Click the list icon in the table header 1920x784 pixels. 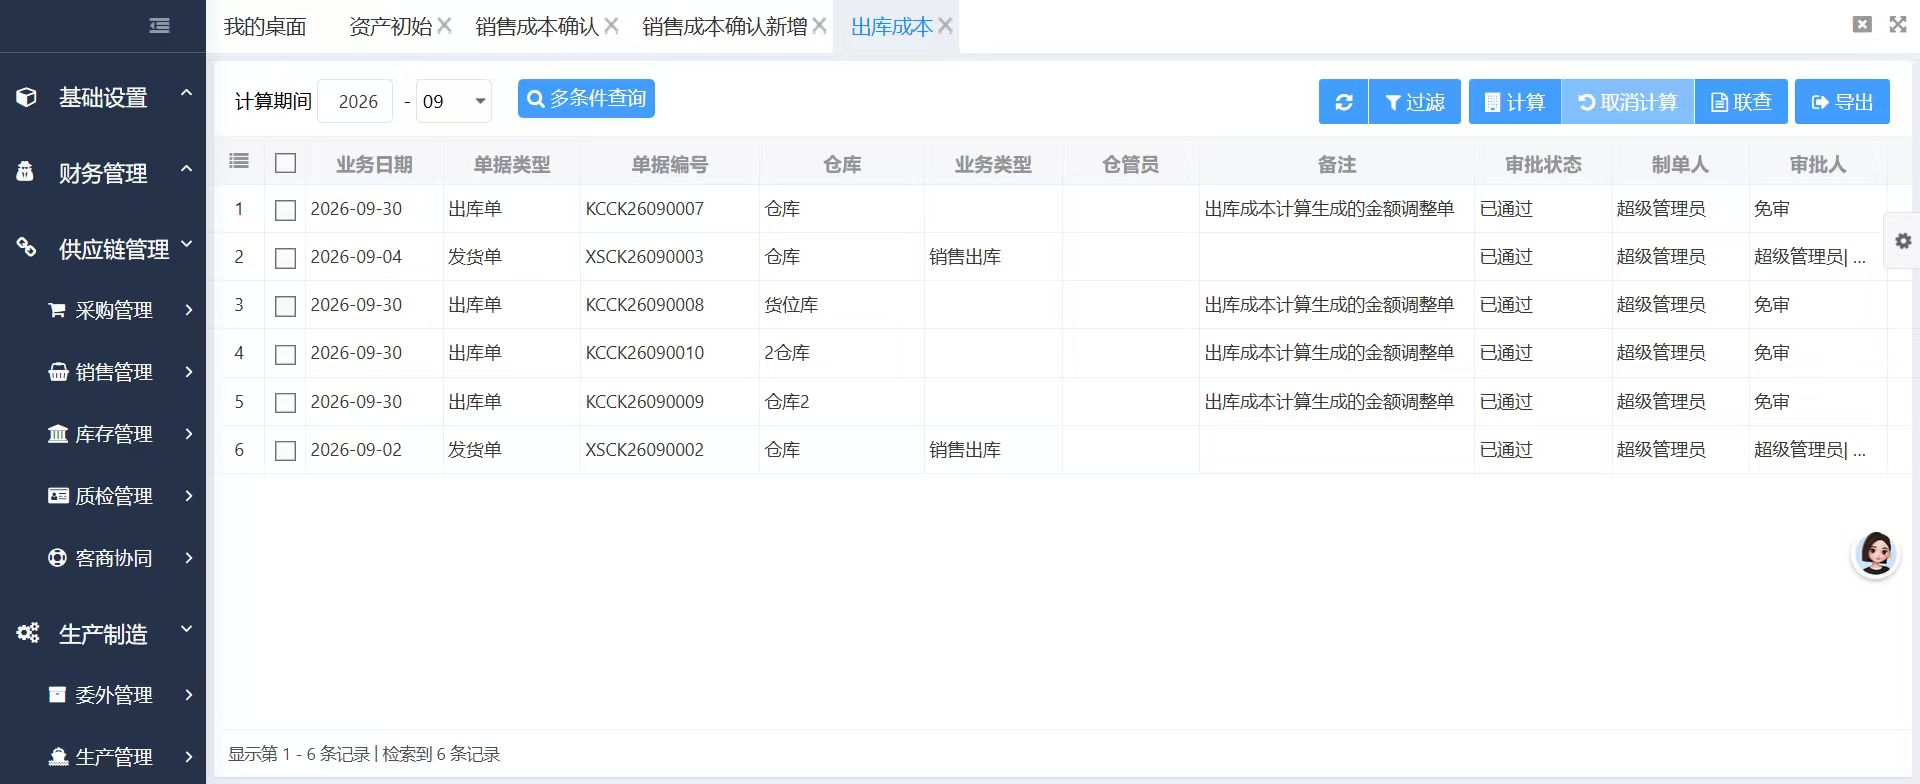[x=239, y=161]
